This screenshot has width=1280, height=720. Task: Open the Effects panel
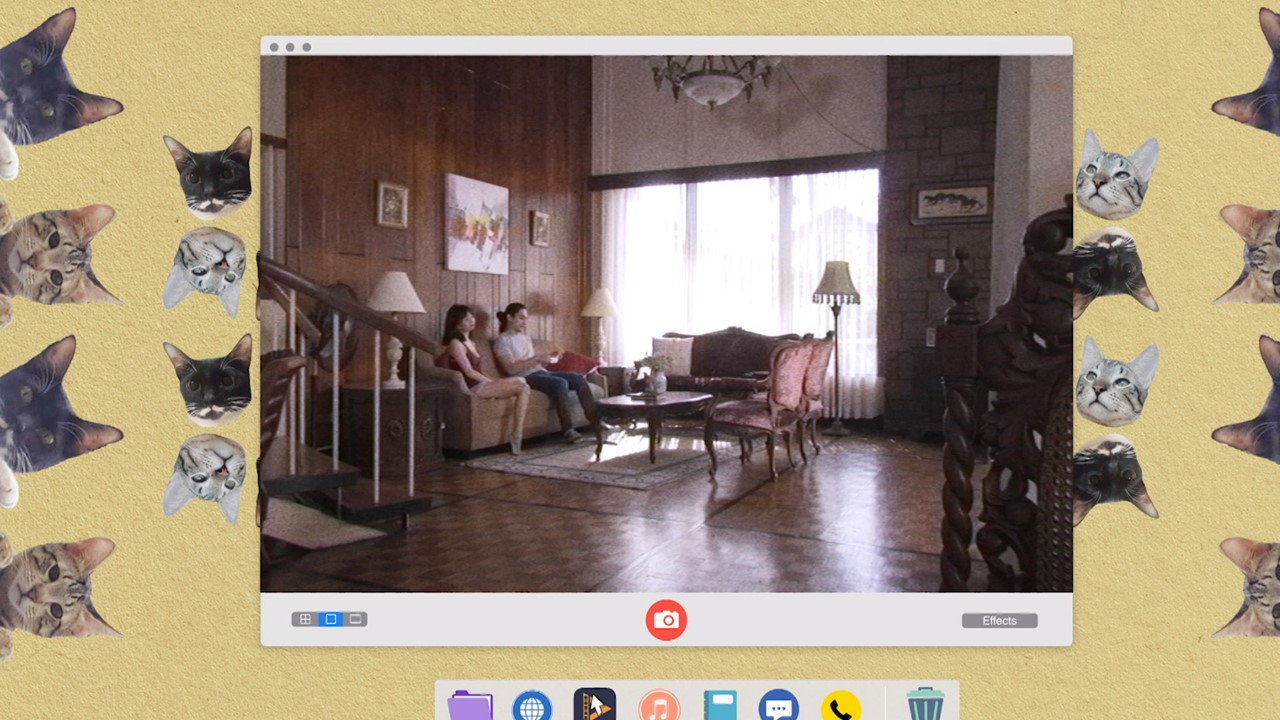999,620
